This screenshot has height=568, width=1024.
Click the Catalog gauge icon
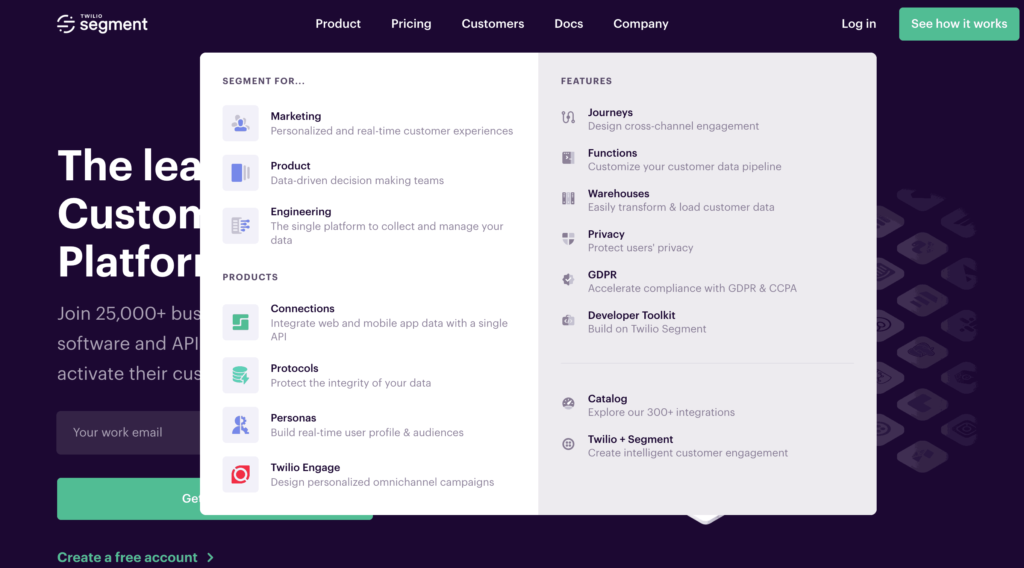click(x=568, y=404)
